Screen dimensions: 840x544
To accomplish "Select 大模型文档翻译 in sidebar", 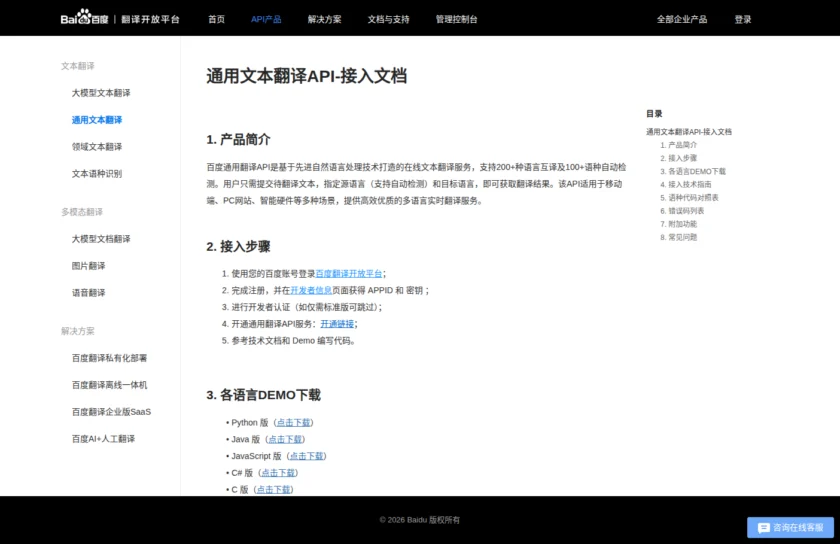I will [x=101, y=239].
